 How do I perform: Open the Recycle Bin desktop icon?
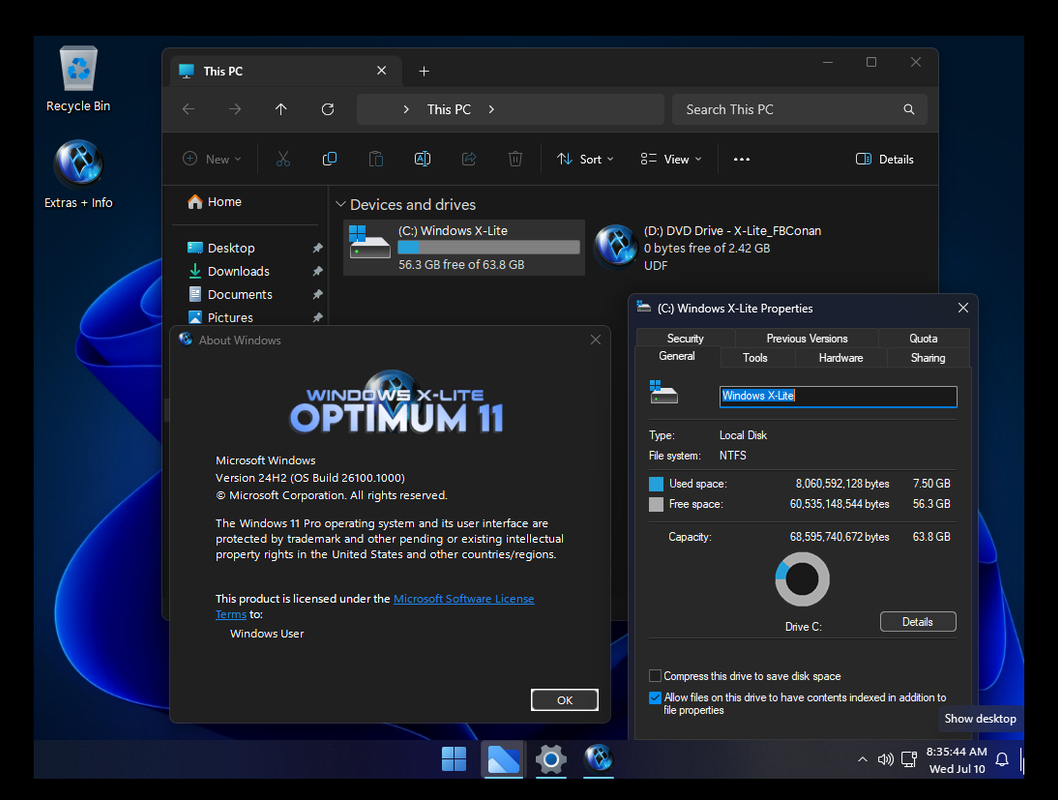pos(78,79)
